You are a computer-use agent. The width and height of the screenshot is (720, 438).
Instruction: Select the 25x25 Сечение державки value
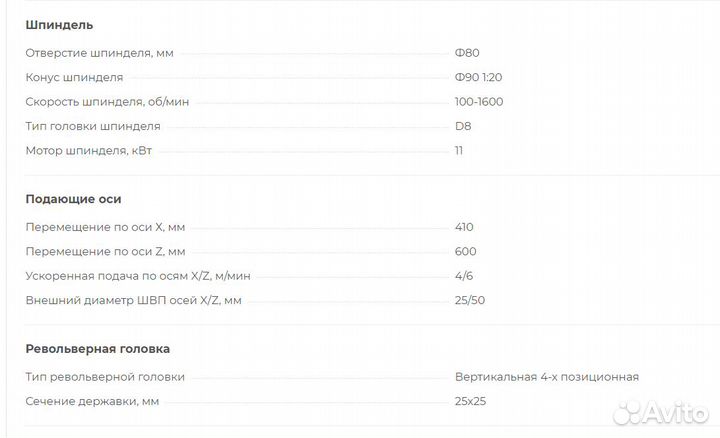[x=471, y=402]
